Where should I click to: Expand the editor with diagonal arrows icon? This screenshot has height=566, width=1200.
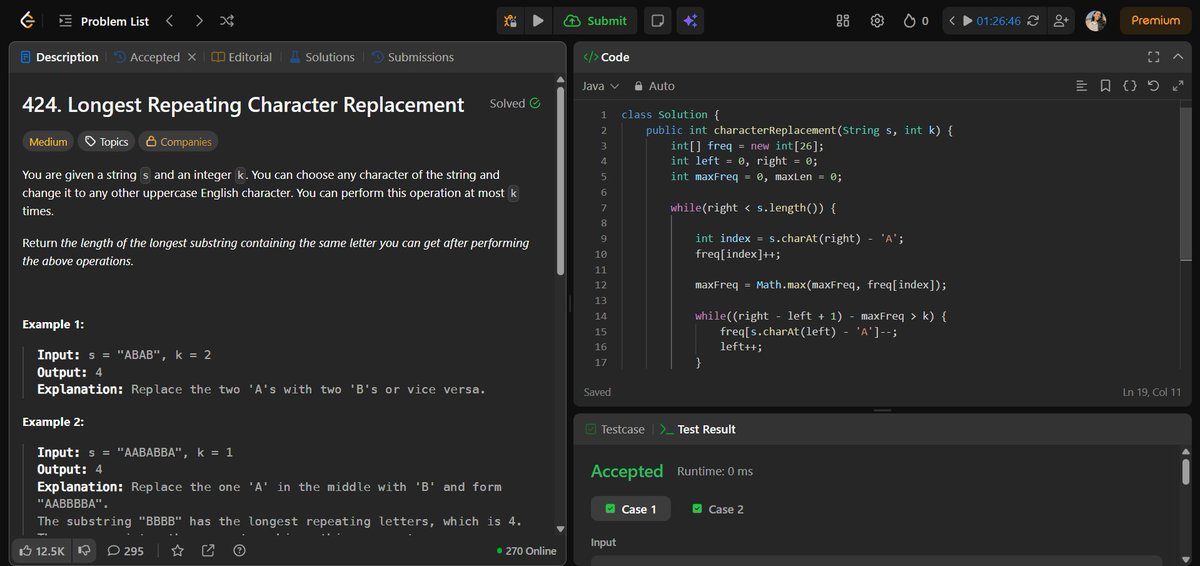point(1177,86)
